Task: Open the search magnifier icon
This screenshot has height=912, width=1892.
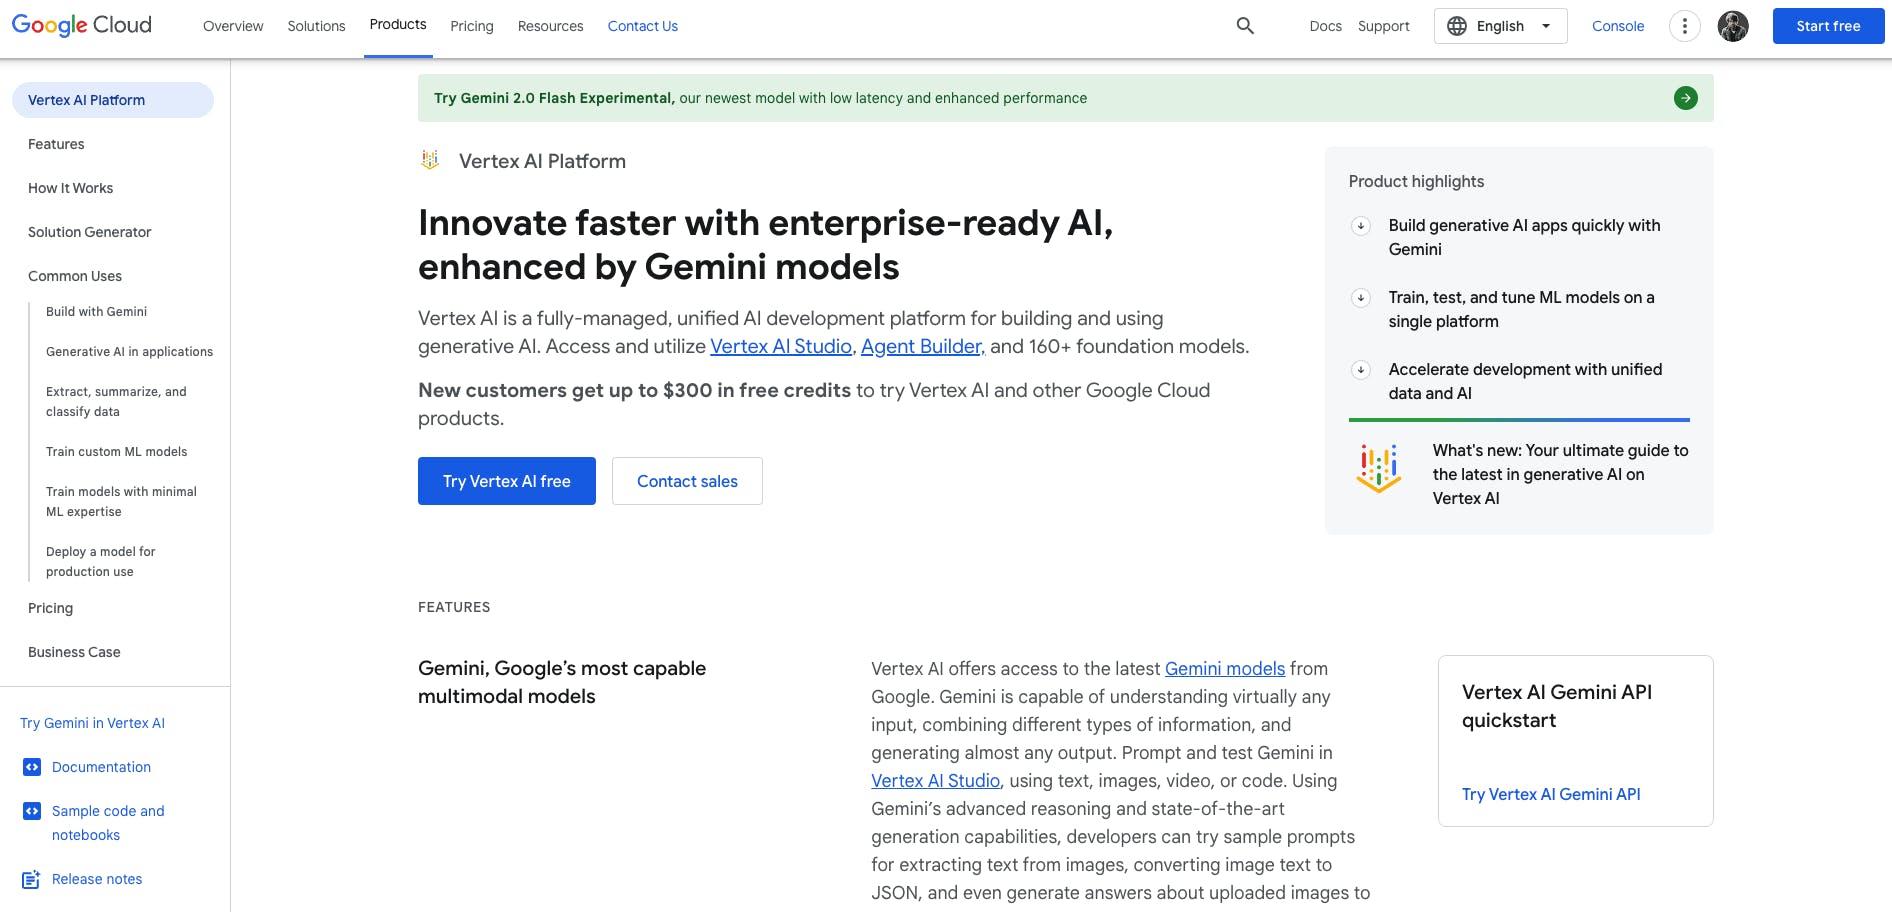Action: tap(1245, 26)
